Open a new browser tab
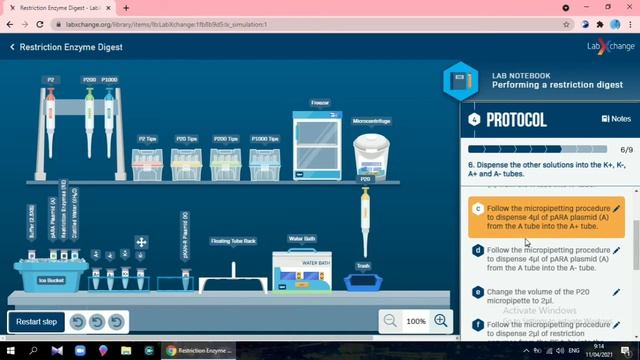The width and height of the screenshot is (640, 360). [x=126, y=8]
